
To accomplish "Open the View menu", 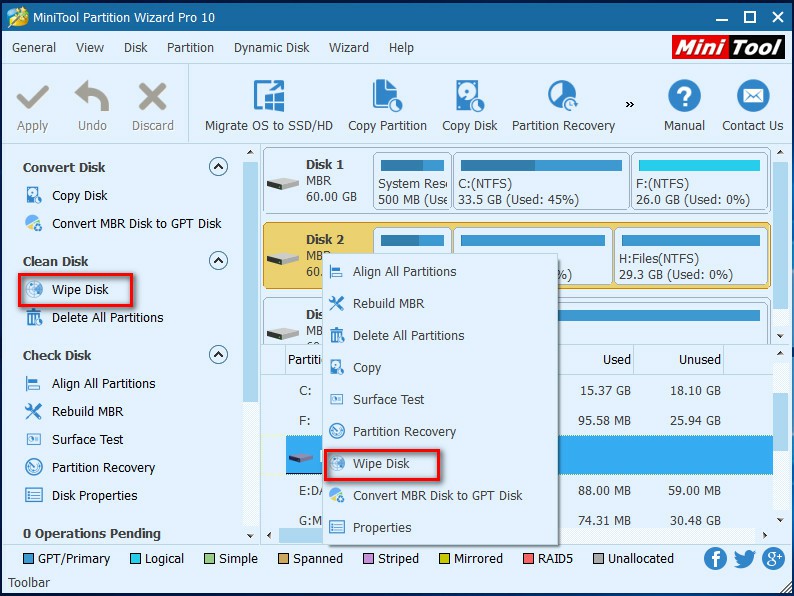I will click(x=90, y=48).
